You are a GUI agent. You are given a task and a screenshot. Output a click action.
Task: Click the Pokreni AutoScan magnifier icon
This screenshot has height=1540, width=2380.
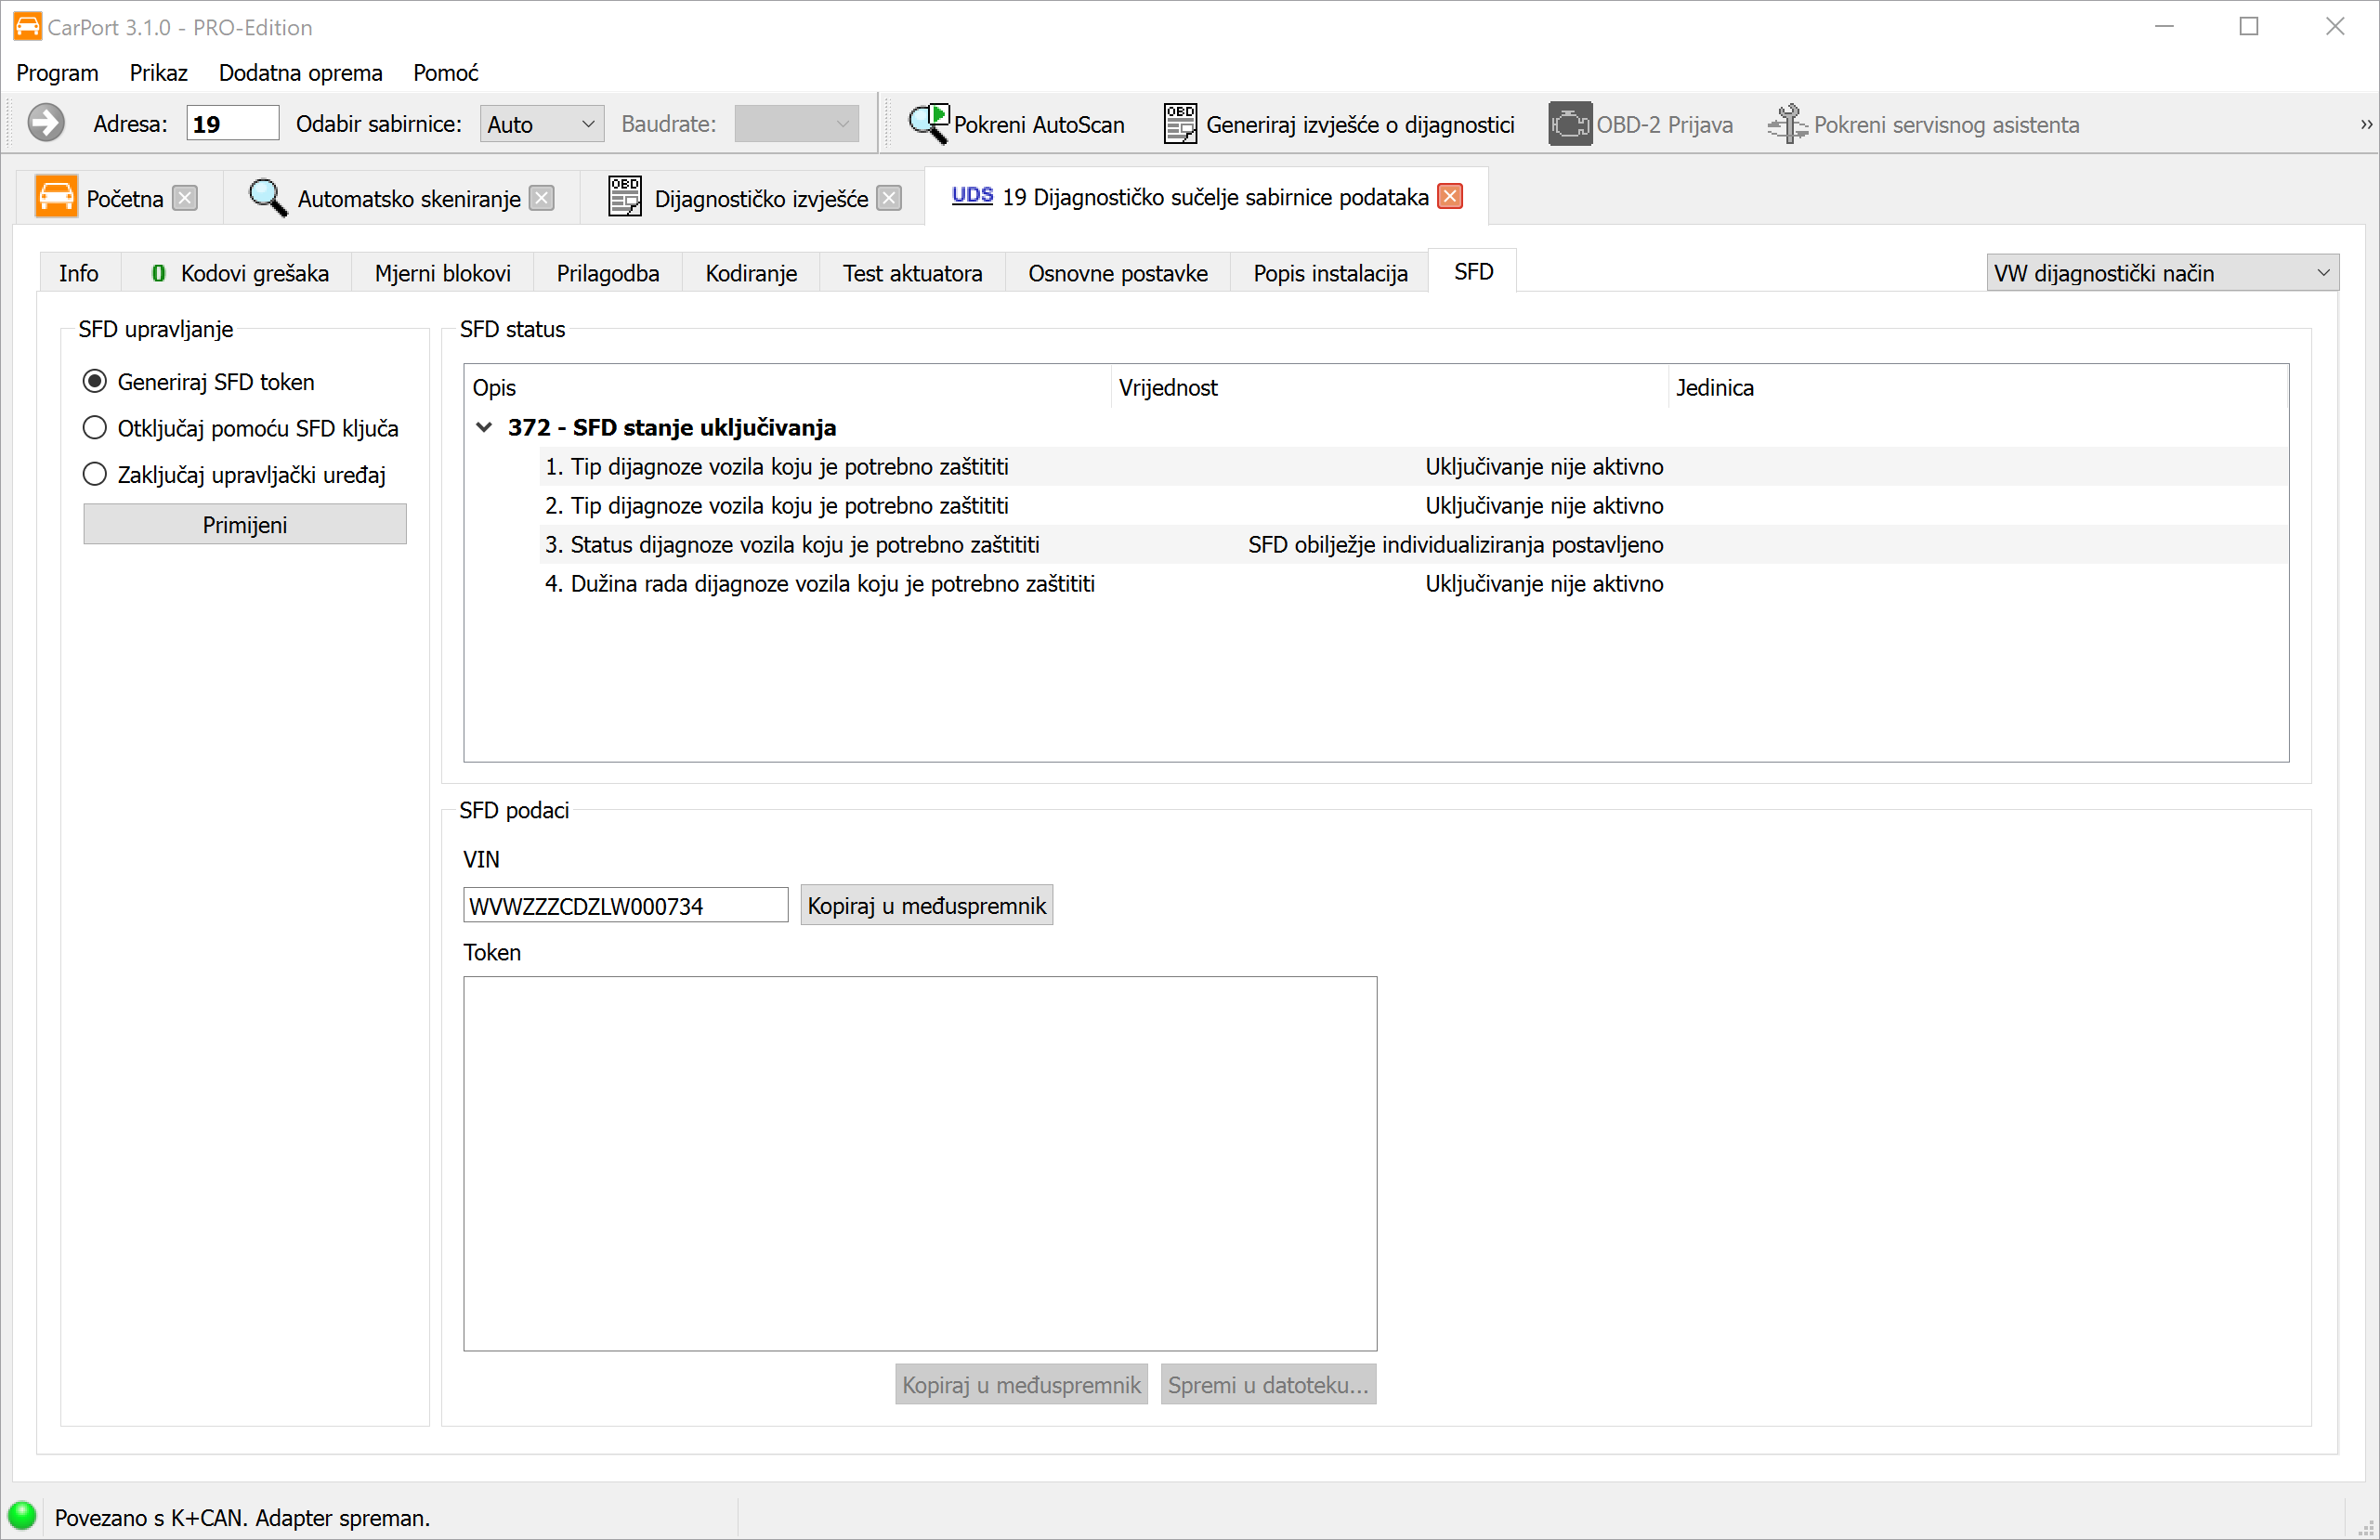pos(928,124)
